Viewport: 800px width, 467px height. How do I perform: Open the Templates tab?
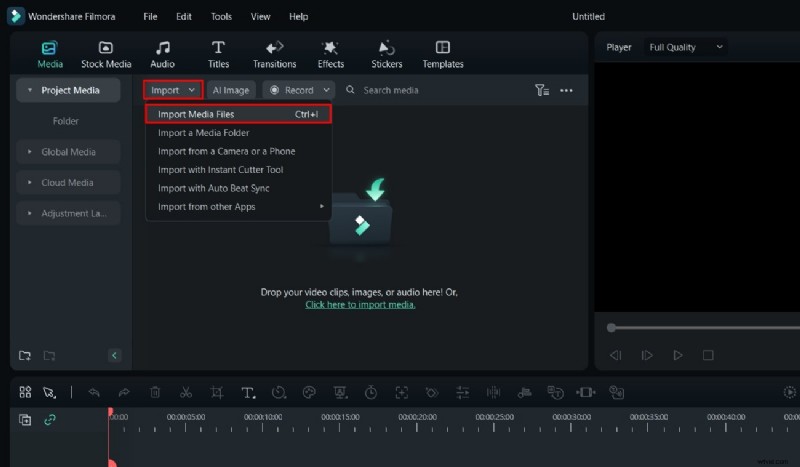443,55
